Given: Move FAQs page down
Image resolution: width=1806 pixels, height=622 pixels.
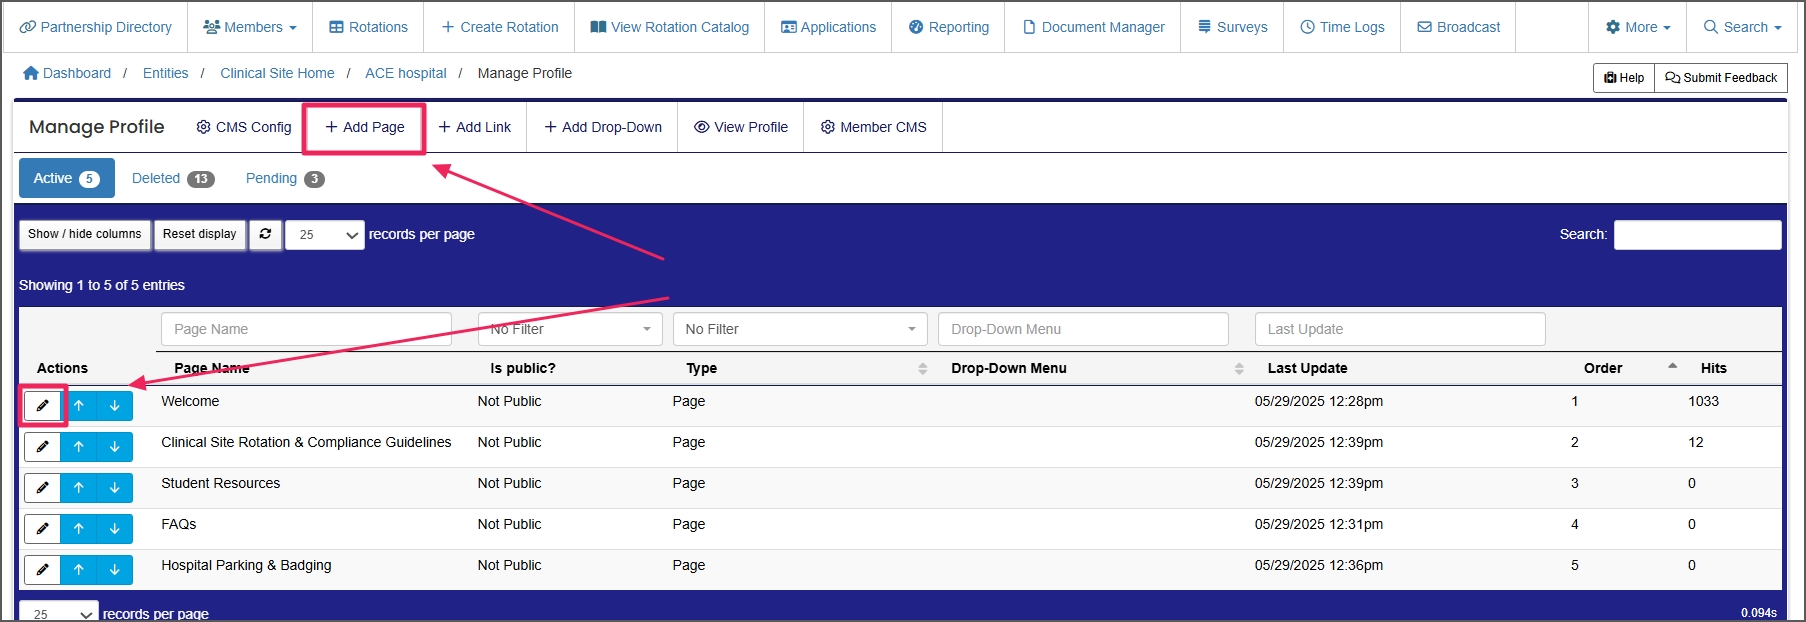Looking at the screenshot, I should [x=115, y=529].
